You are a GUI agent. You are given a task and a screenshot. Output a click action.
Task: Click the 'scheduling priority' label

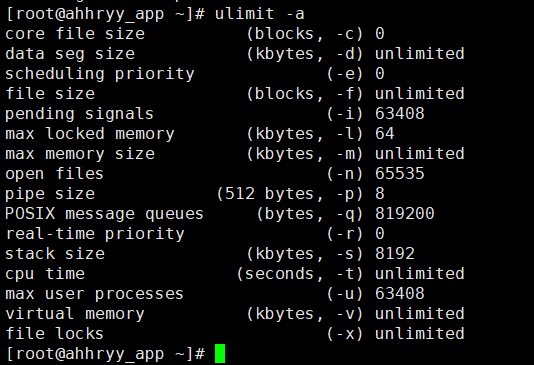click(x=99, y=74)
